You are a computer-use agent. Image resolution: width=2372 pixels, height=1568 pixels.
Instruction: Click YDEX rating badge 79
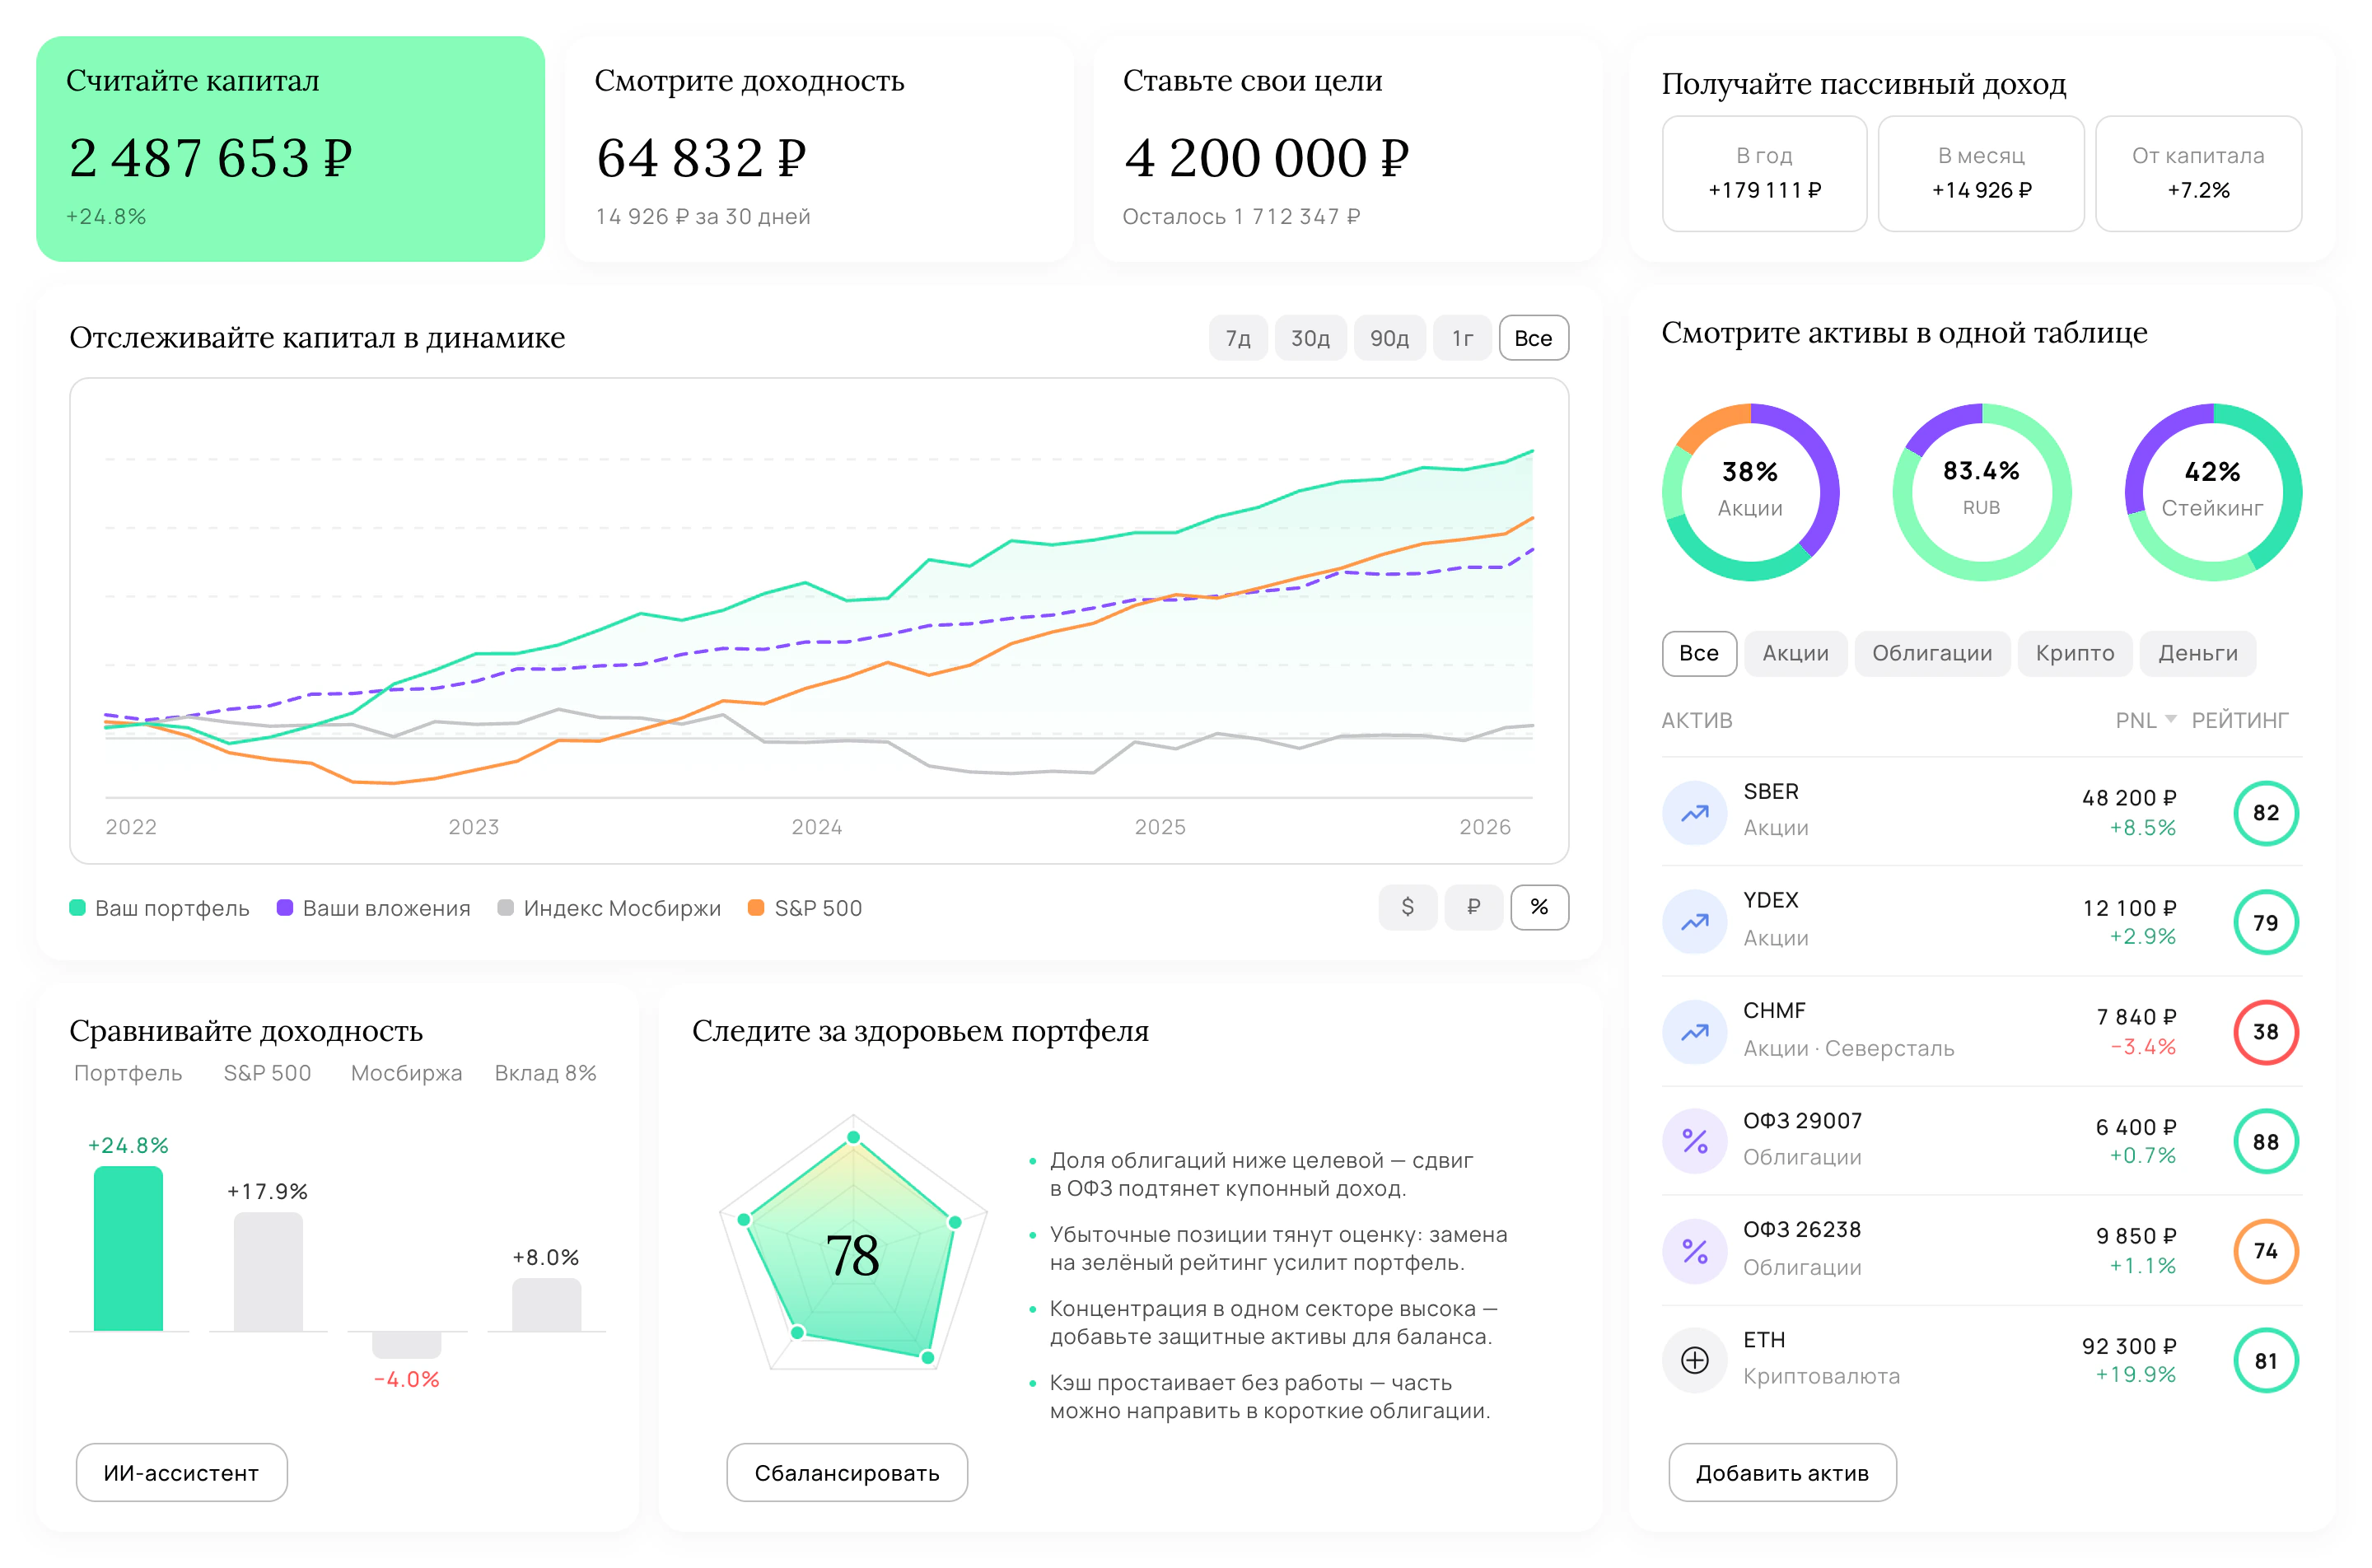click(2265, 922)
